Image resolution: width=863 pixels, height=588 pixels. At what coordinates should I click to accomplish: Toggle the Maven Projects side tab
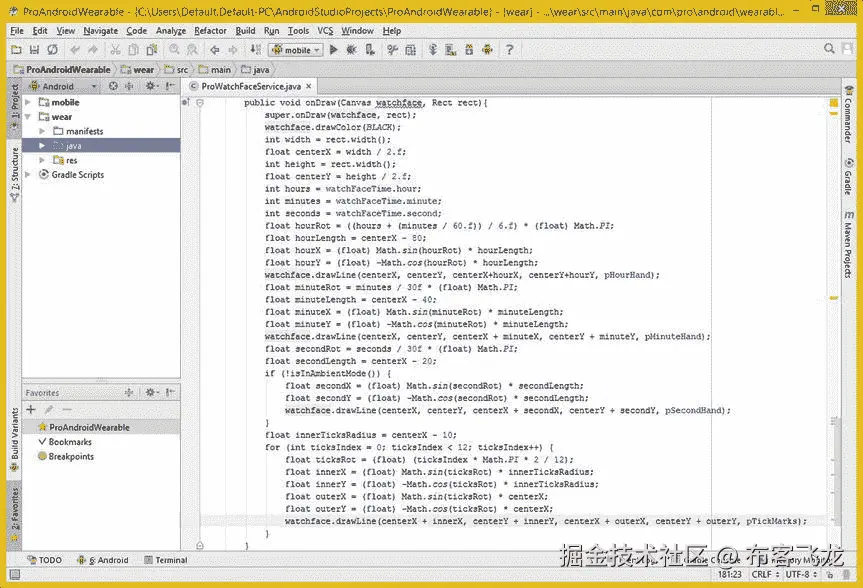(848, 243)
